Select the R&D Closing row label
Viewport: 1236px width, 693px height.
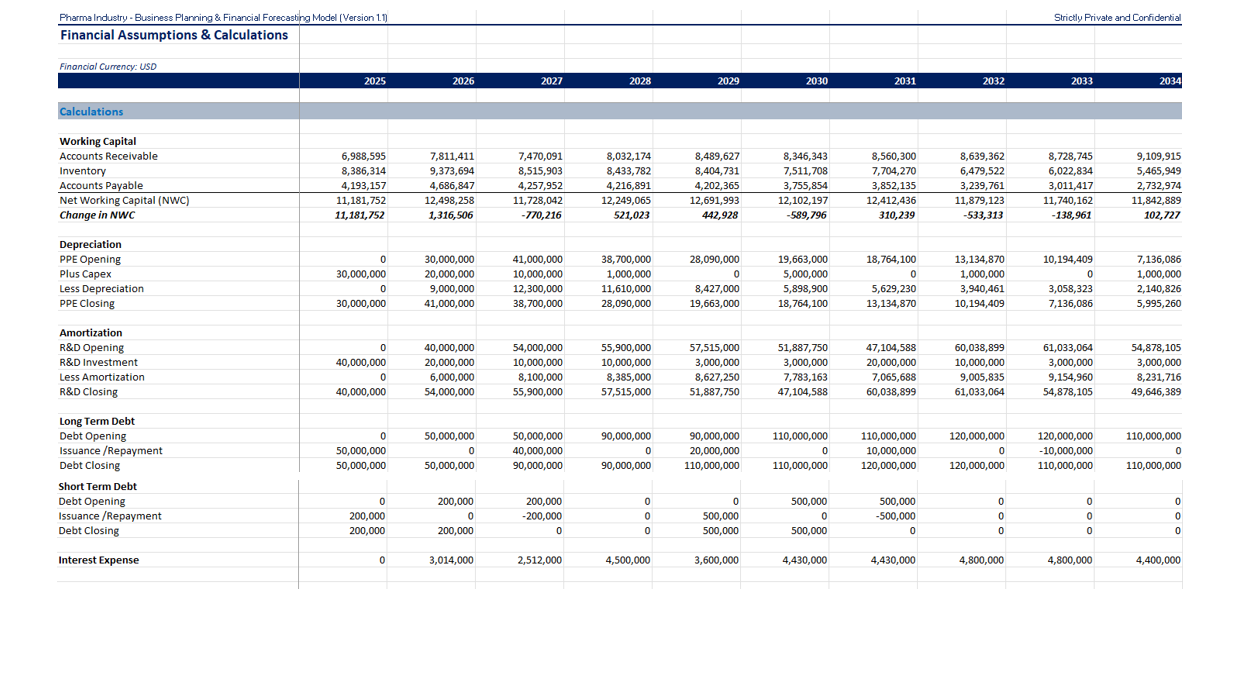88,392
